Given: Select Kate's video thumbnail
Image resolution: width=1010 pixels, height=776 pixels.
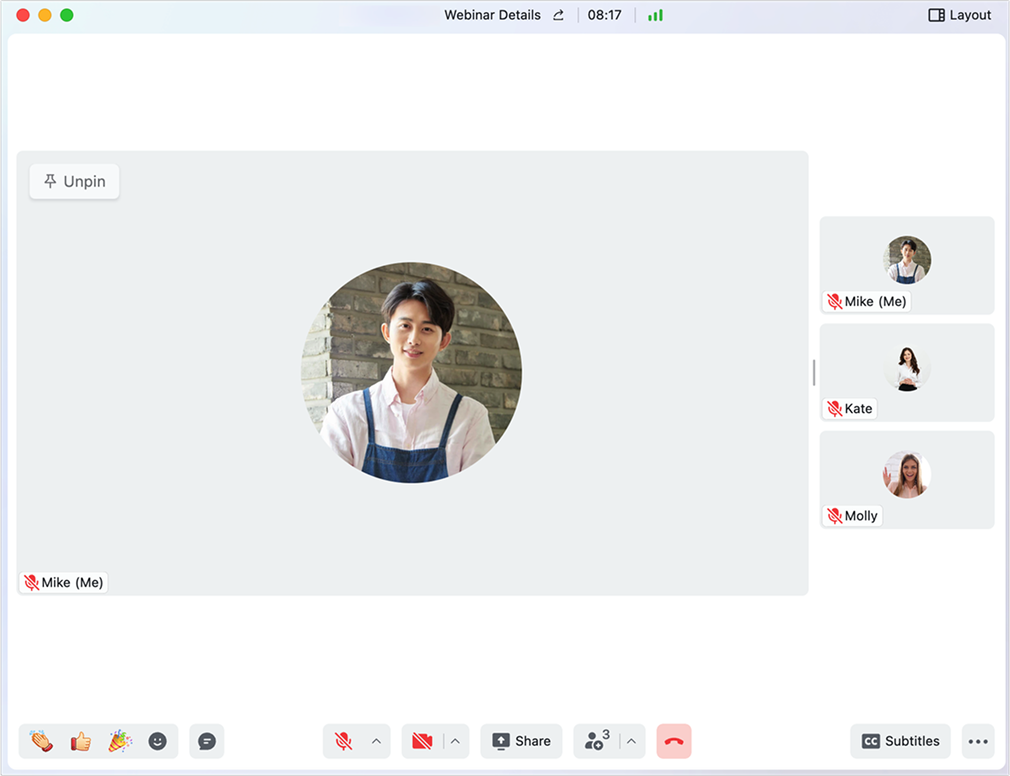Looking at the screenshot, I should click(x=907, y=372).
